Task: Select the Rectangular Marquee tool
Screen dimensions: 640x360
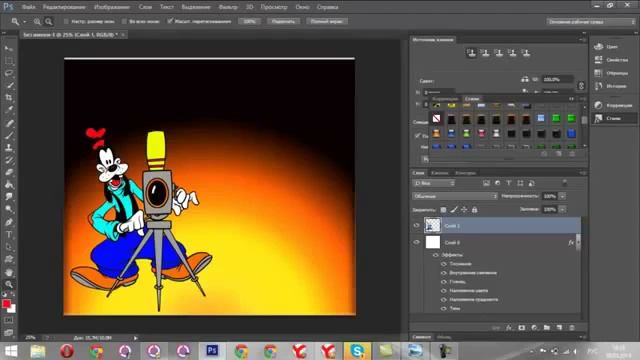Action: (x=9, y=61)
